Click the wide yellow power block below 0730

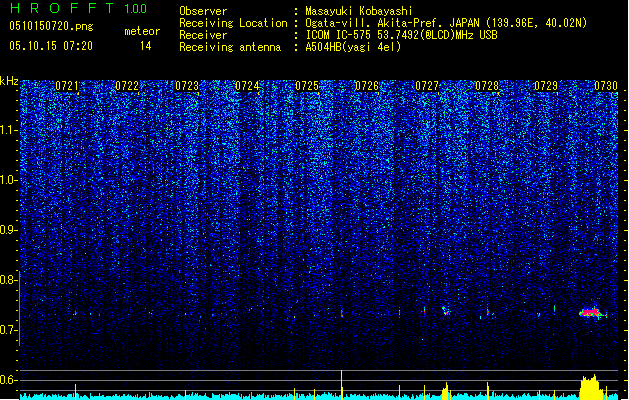(590, 388)
